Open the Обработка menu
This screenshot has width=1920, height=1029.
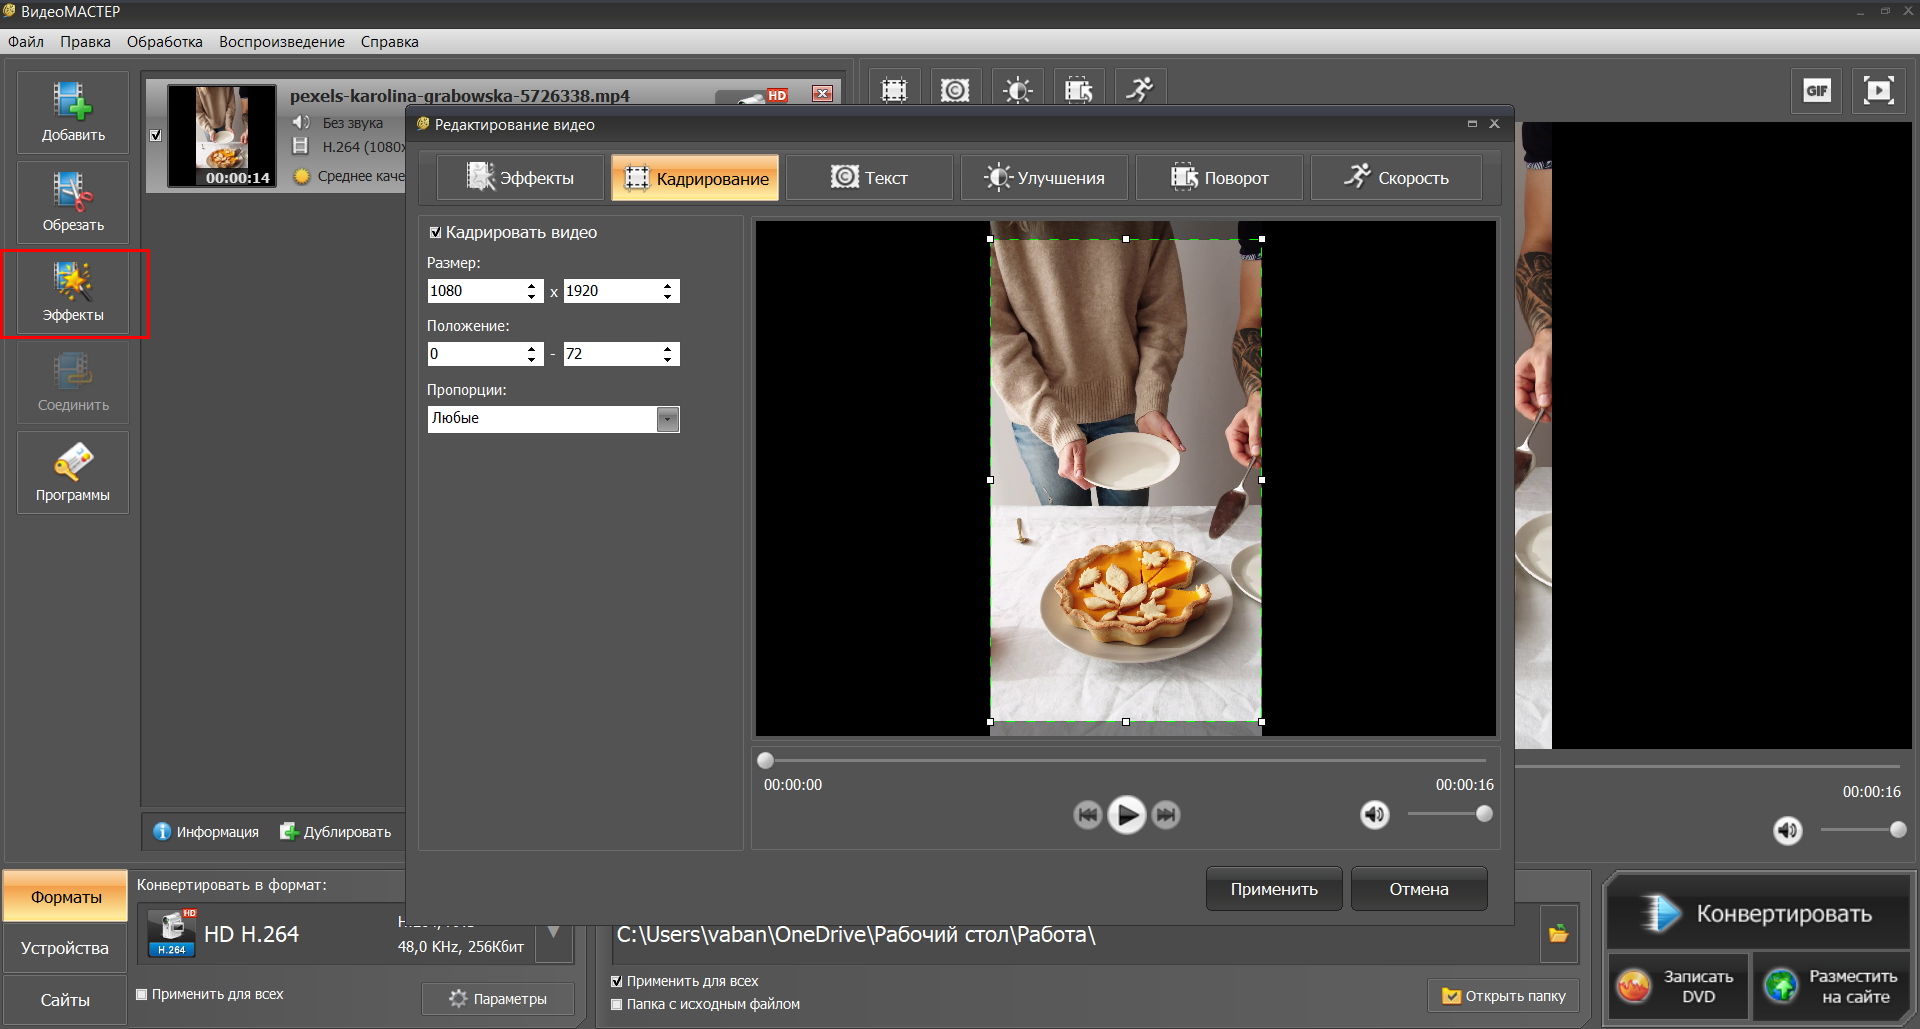(x=165, y=42)
